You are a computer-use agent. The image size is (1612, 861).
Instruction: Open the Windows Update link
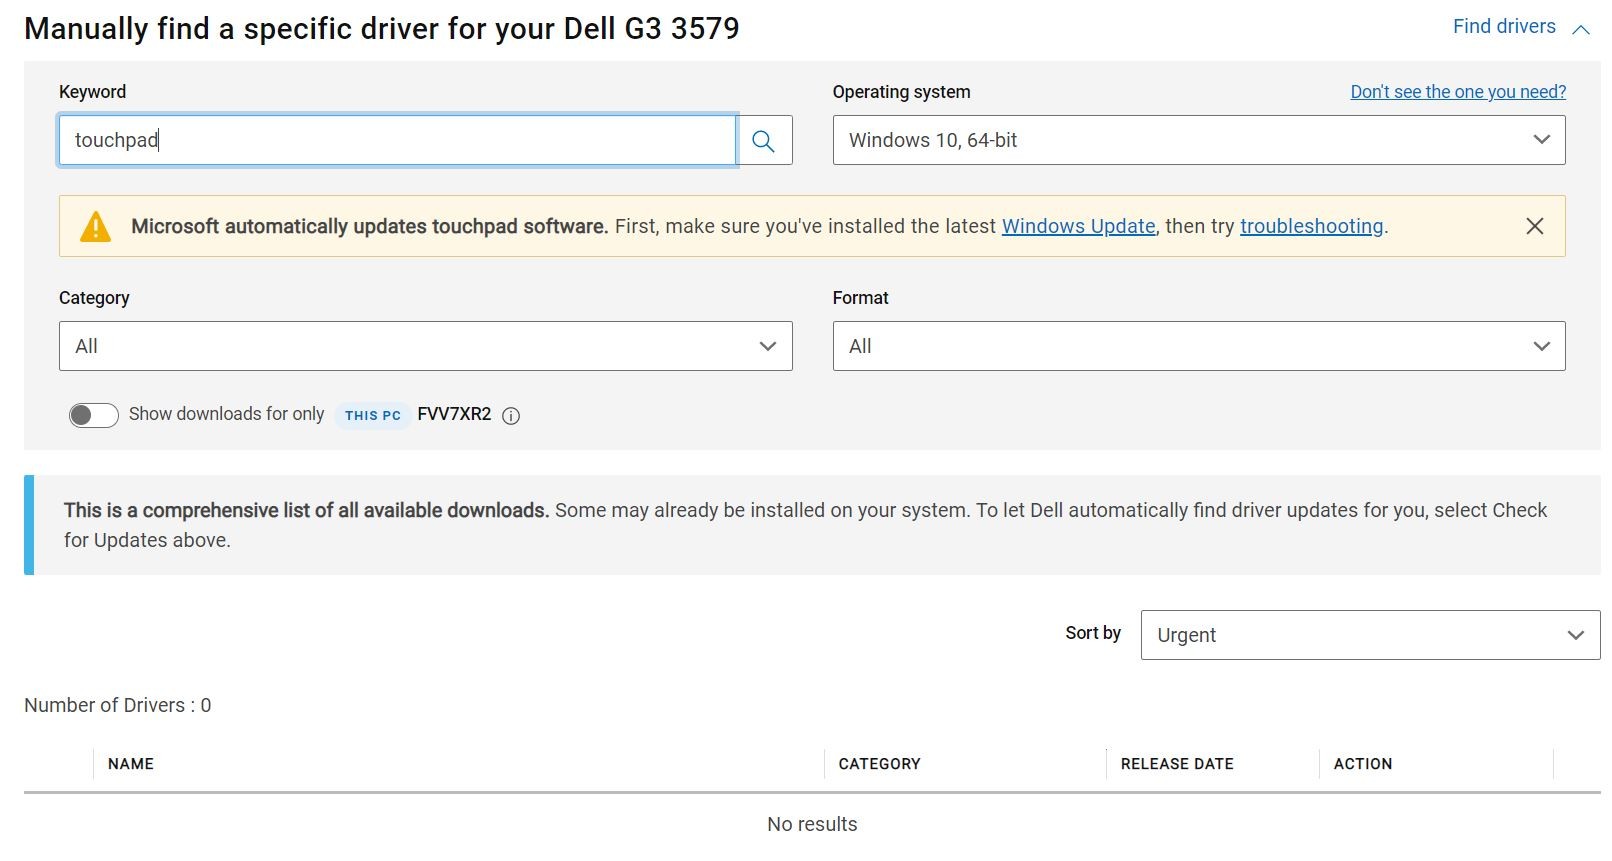click(1078, 226)
